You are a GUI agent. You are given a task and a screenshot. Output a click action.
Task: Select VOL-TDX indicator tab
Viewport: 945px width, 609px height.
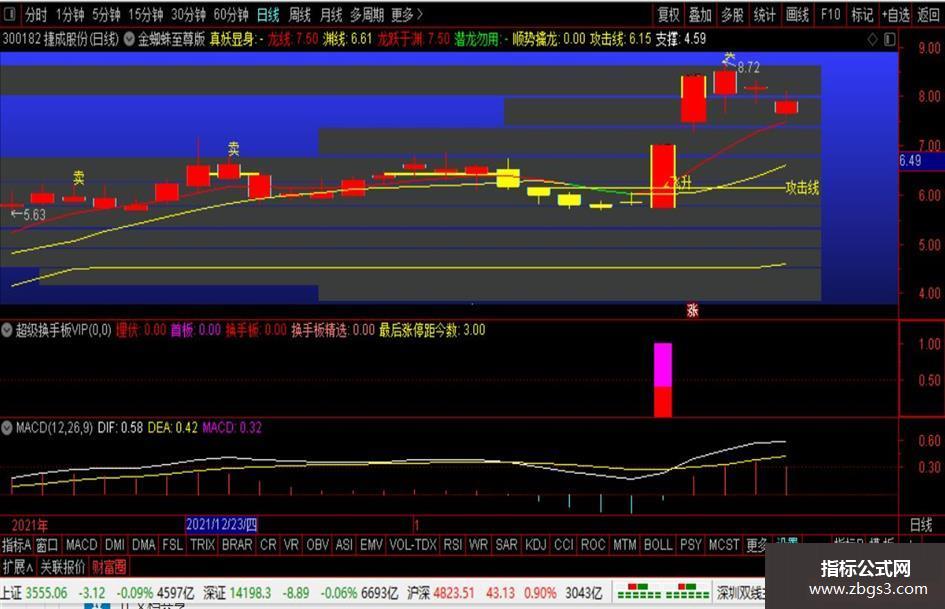click(413, 545)
